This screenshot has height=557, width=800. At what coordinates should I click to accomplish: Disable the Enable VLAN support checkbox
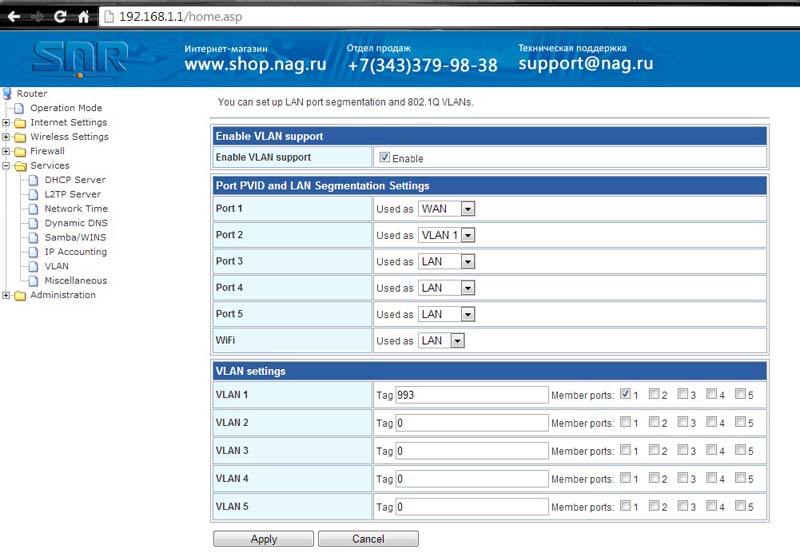pos(384,158)
